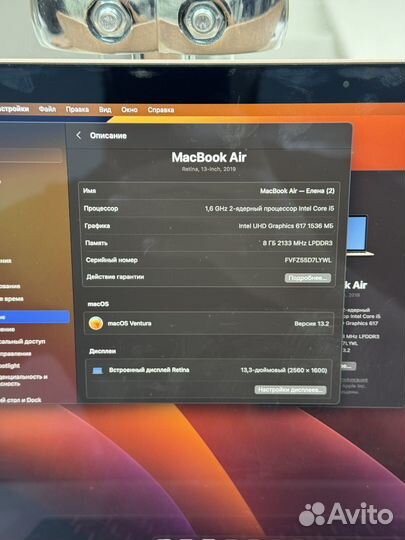Viewport: 405px width, 540px height.
Task: Click memory value '8 ГБ 2133 MHz LPDDR3'
Action: 298,243
